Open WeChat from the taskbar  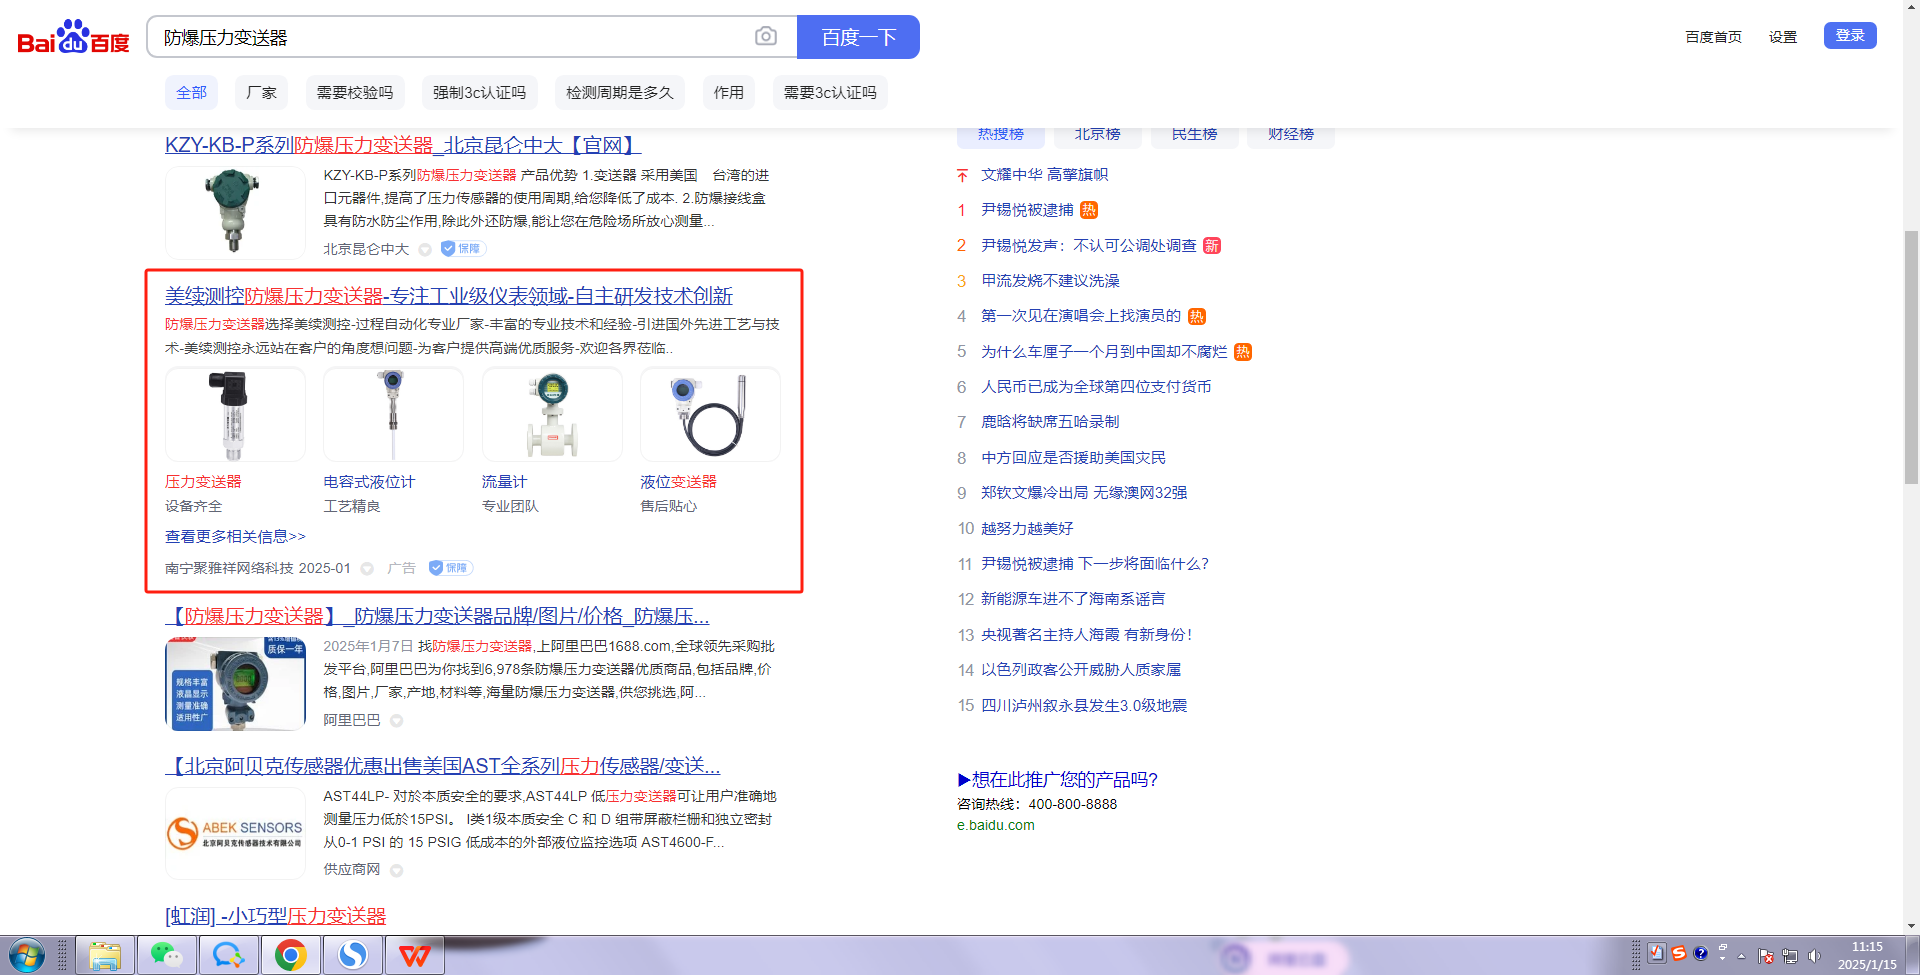[x=166, y=956]
